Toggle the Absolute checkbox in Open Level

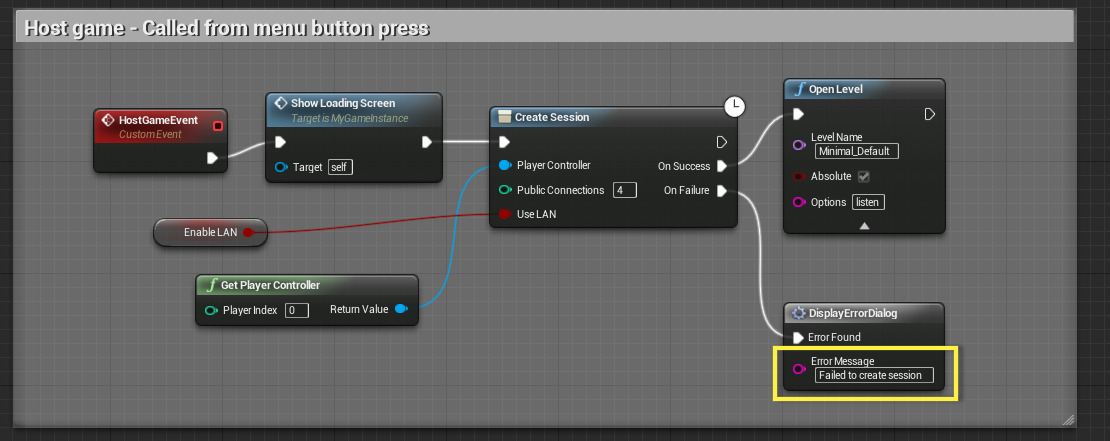point(863,176)
